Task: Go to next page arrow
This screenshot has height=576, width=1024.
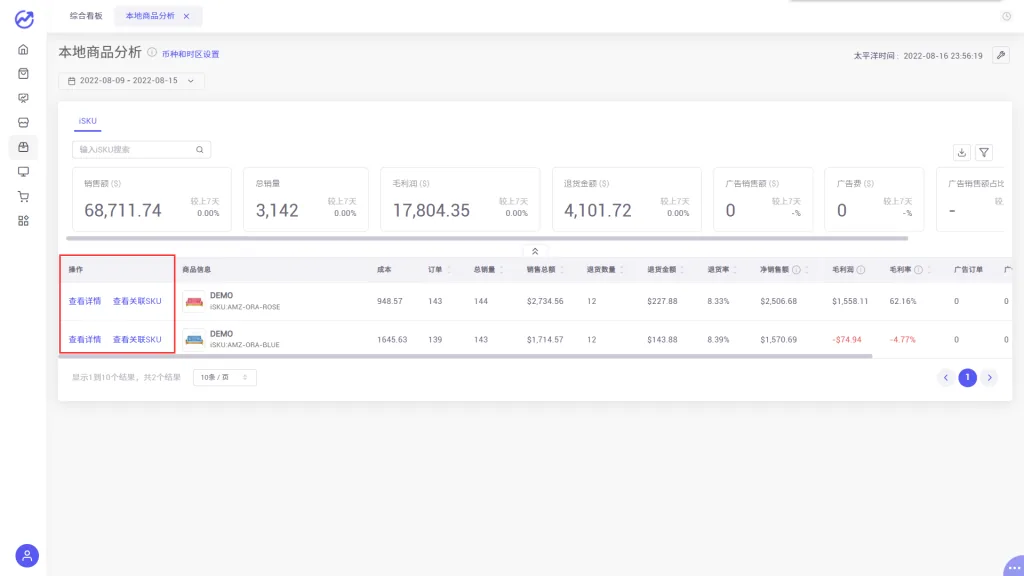Action: pyautogui.click(x=989, y=377)
